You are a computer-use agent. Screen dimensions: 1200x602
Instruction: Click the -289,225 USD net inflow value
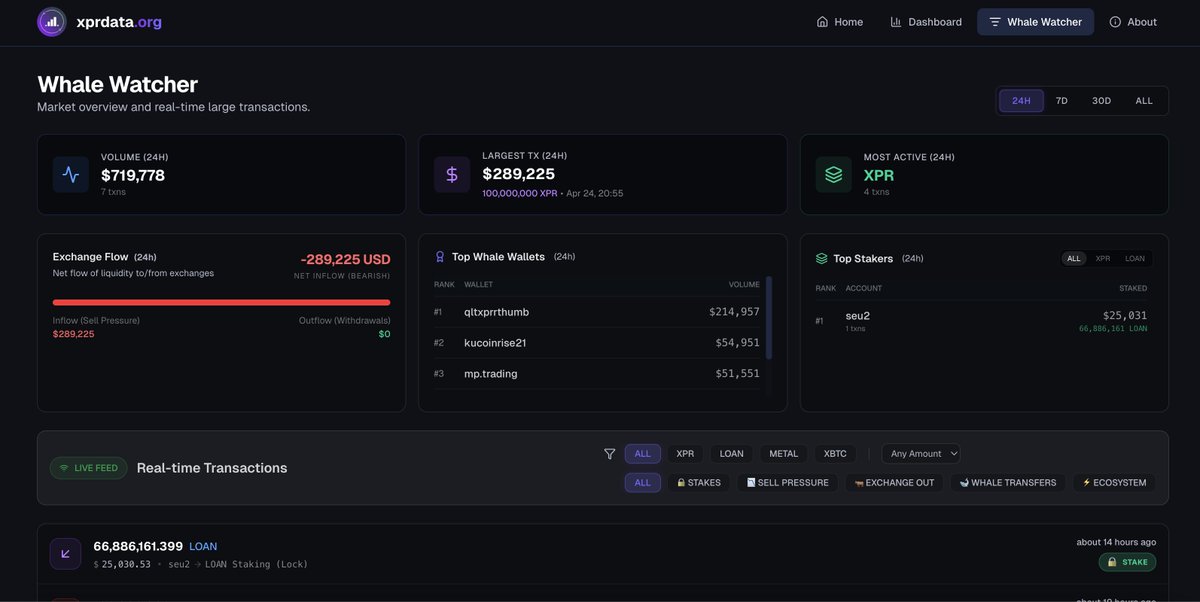click(345, 259)
